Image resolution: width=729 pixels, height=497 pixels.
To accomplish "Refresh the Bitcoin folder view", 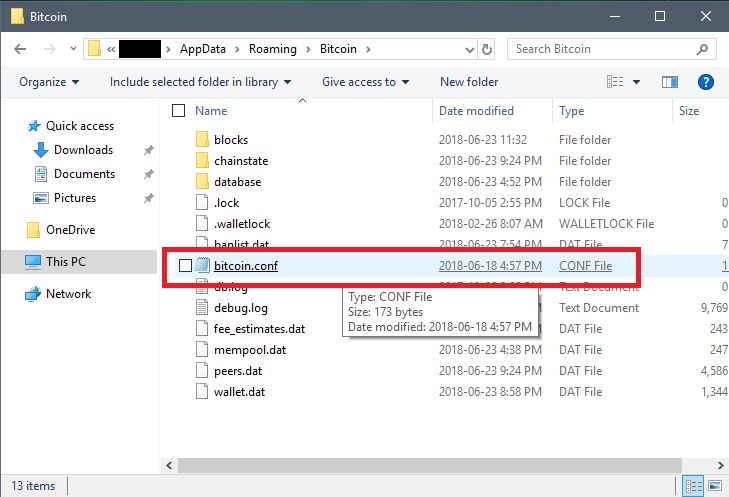I will click(486, 49).
